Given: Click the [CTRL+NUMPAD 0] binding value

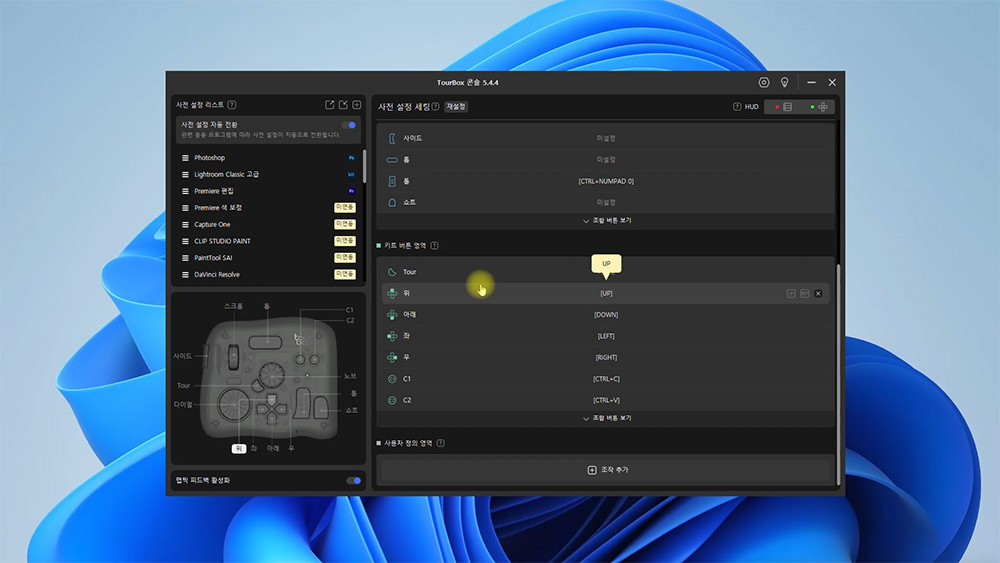Looking at the screenshot, I should pos(606,181).
